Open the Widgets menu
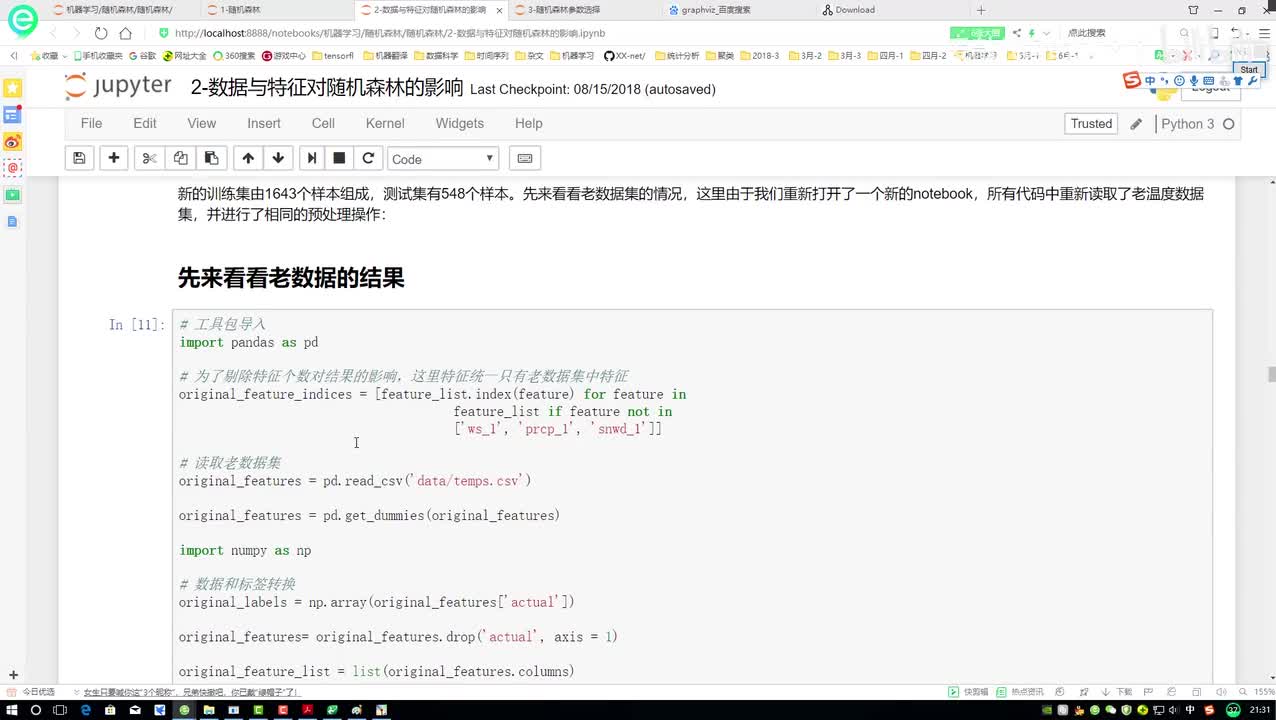 click(460, 123)
